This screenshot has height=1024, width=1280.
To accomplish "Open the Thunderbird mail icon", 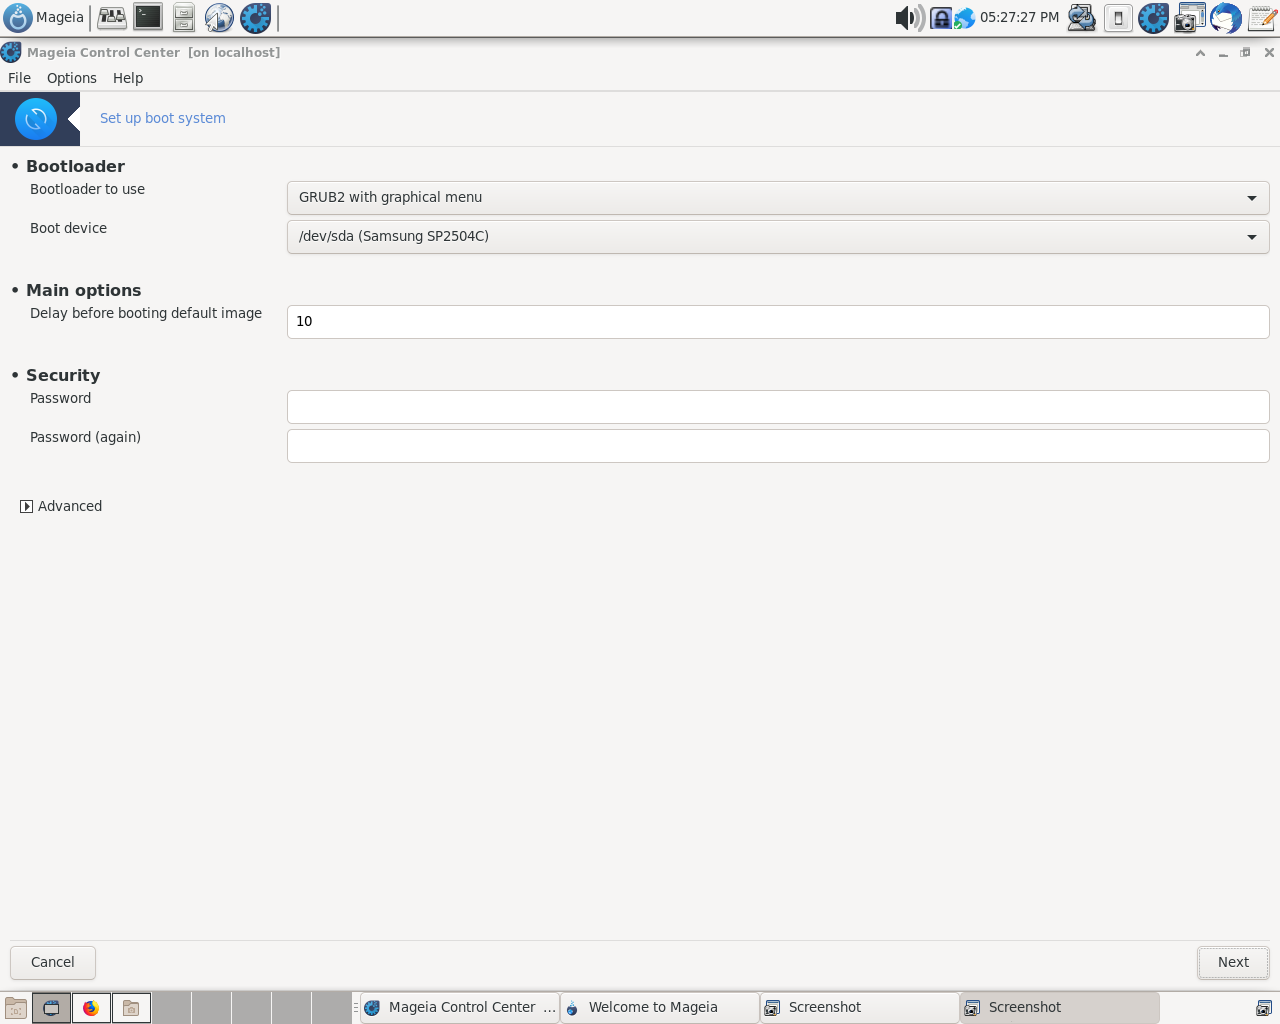I will tap(1226, 17).
